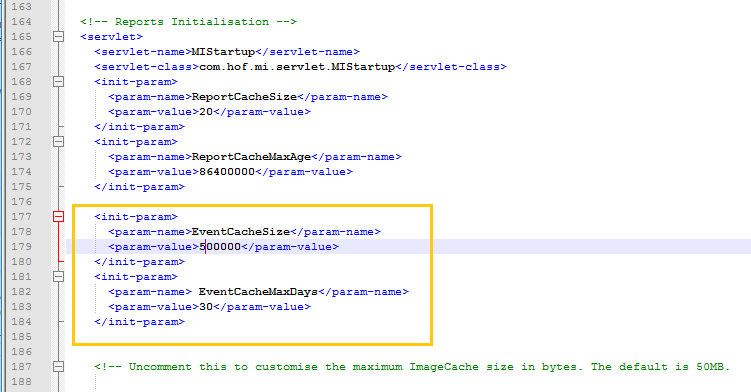Click the opening init-param tag on line 181
751x392 pixels.
tap(136, 277)
